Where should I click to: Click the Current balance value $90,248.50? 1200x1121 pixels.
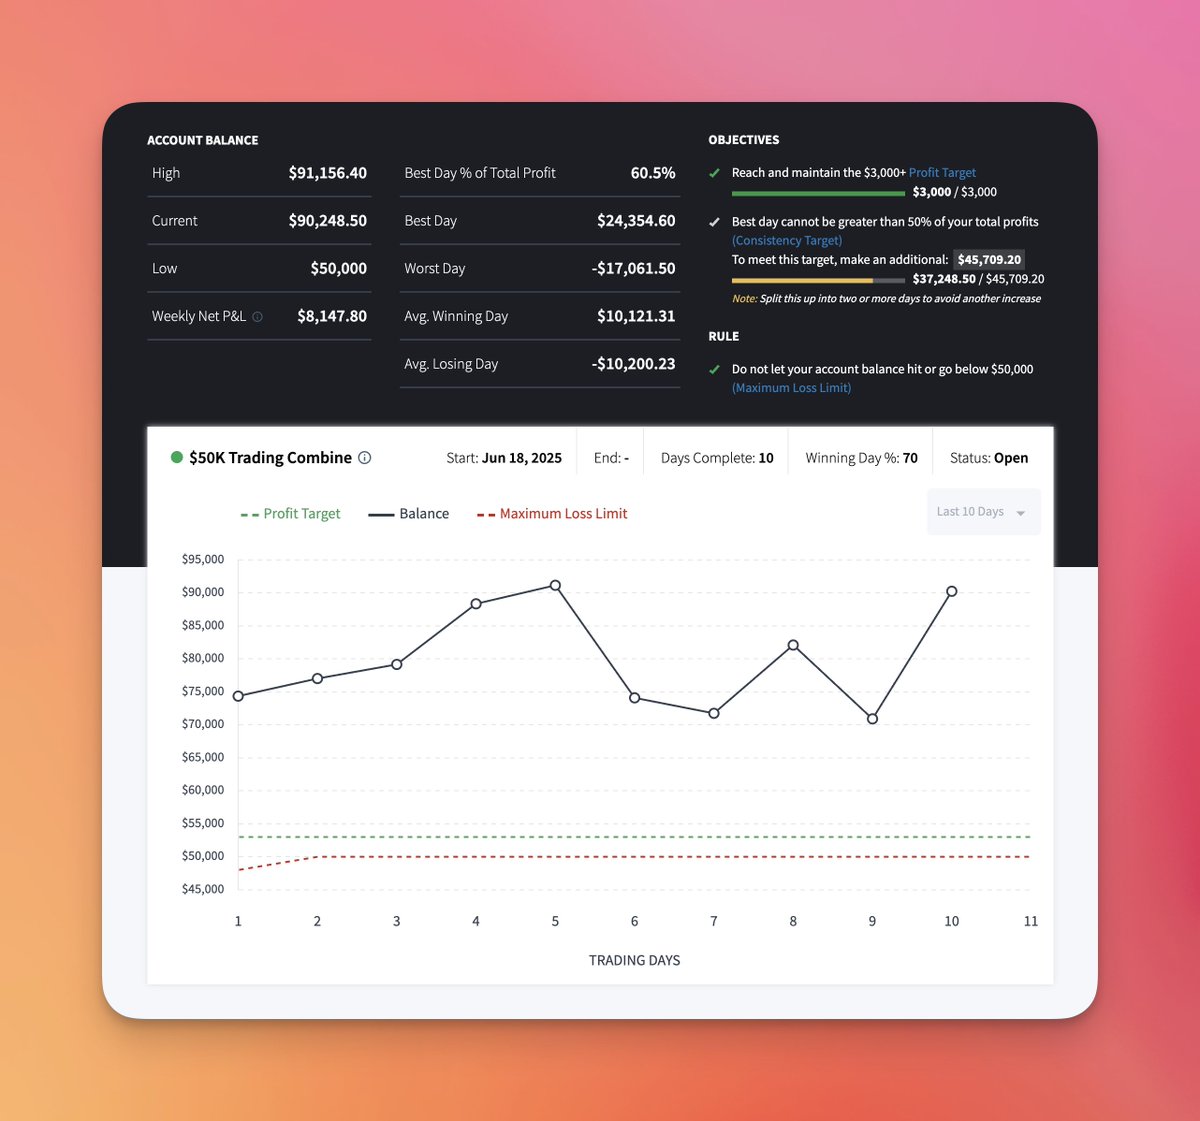coord(328,221)
